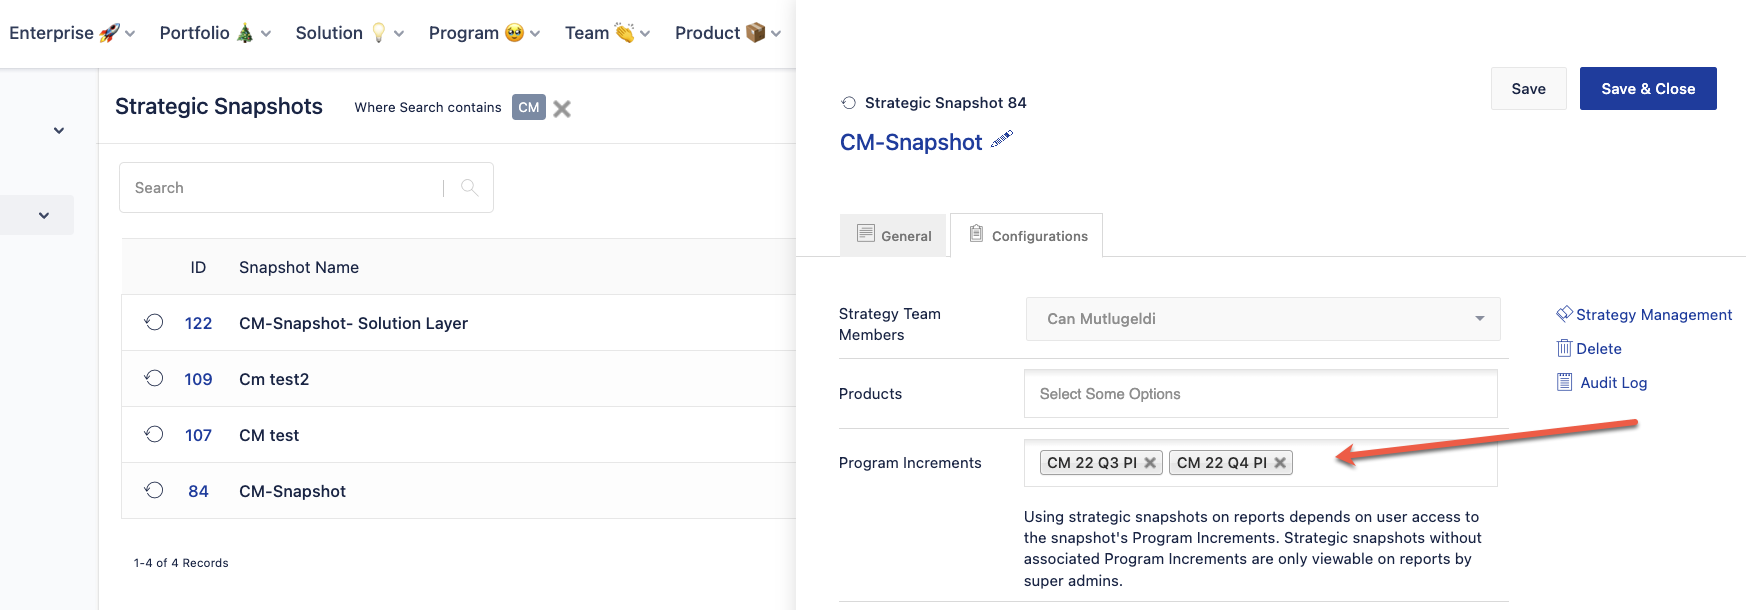Switch to the General tab
Image resolution: width=1746 pixels, height=610 pixels.
pyautogui.click(x=894, y=236)
